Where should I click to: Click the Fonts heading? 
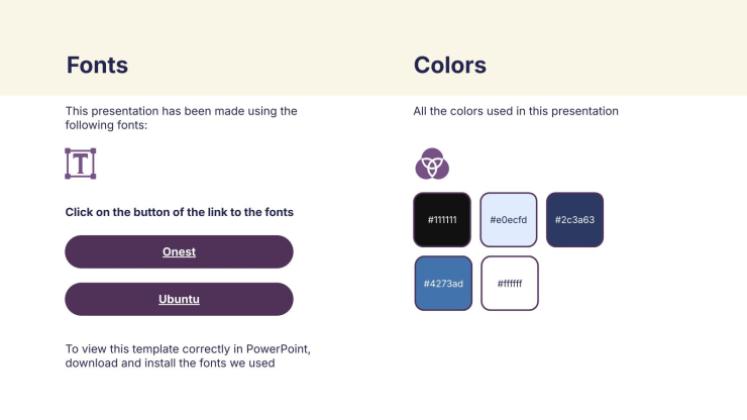click(x=97, y=66)
